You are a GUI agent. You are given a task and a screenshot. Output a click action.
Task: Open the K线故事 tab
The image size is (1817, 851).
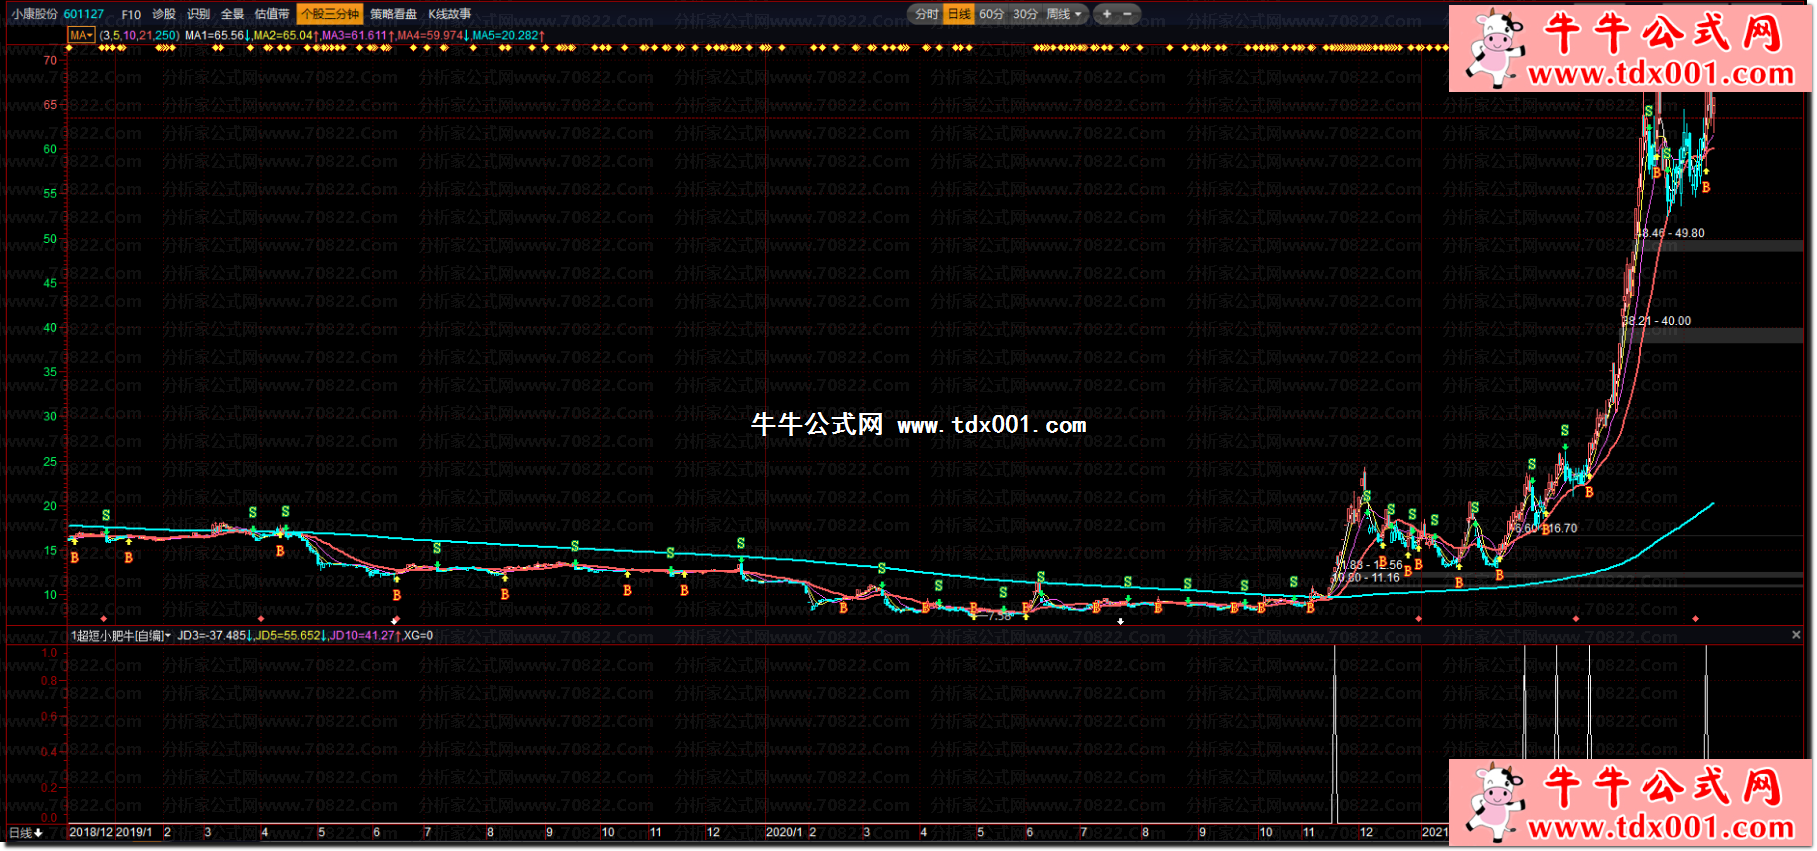(x=450, y=14)
